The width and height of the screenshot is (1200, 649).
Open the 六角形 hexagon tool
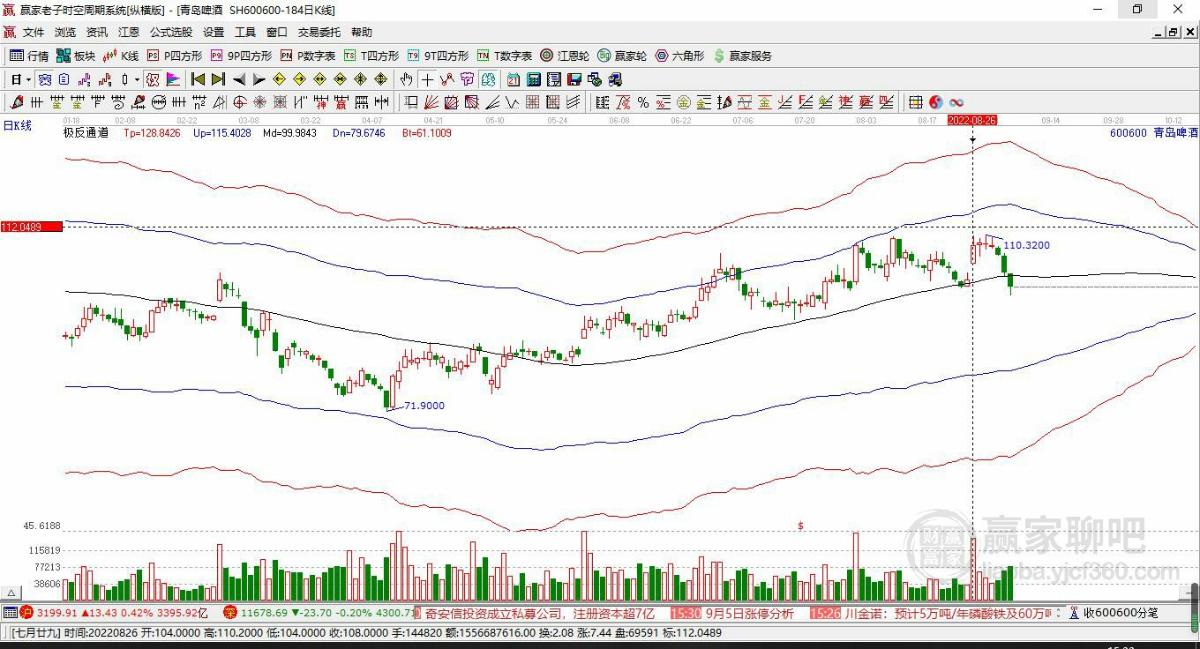pyautogui.click(x=679, y=56)
